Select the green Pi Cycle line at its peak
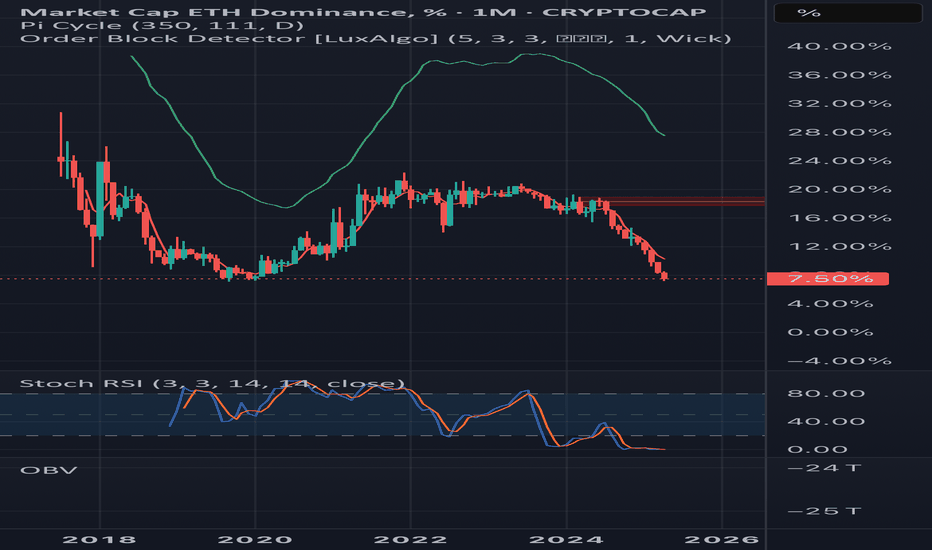This screenshot has height=550, width=932. pyautogui.click(x=532, y=54)
